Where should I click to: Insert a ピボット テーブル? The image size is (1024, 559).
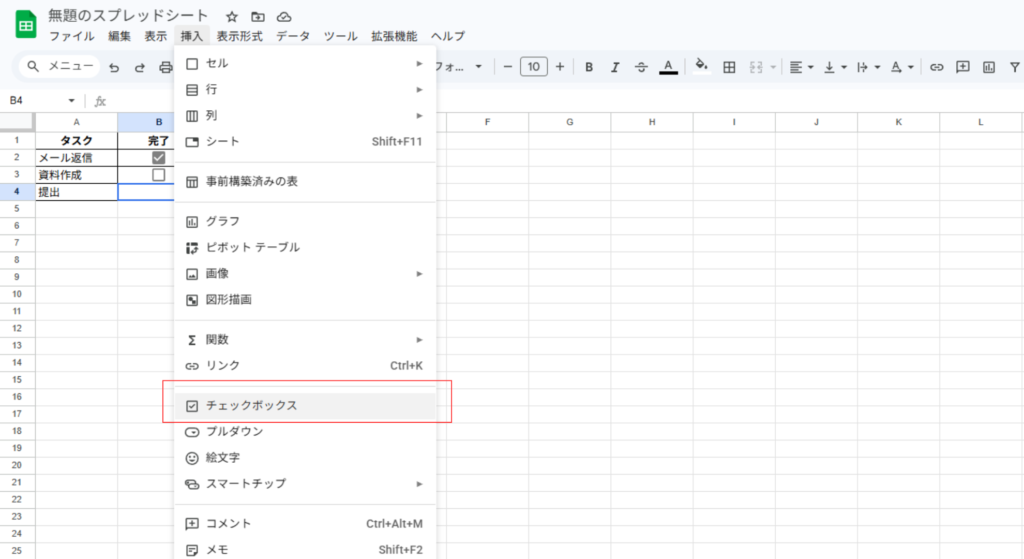[x=305, y=248]
